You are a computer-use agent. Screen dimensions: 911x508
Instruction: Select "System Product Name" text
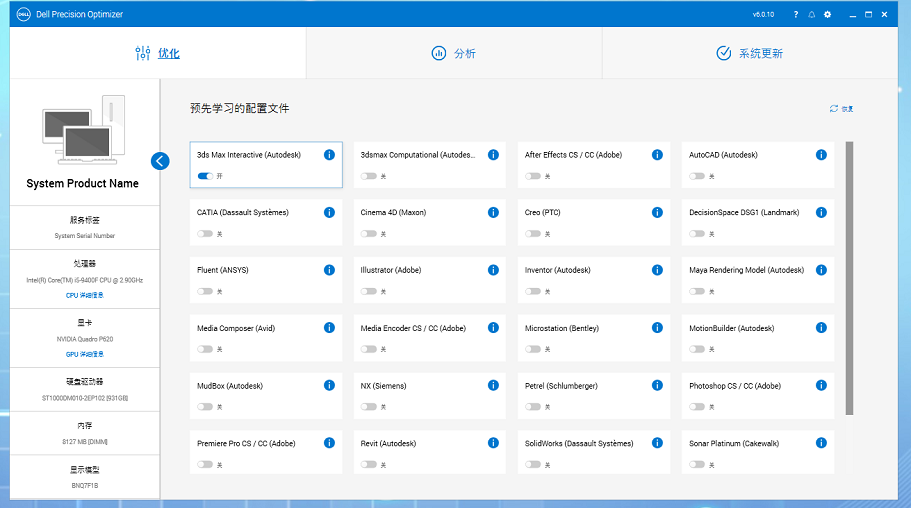pos(83,184)
